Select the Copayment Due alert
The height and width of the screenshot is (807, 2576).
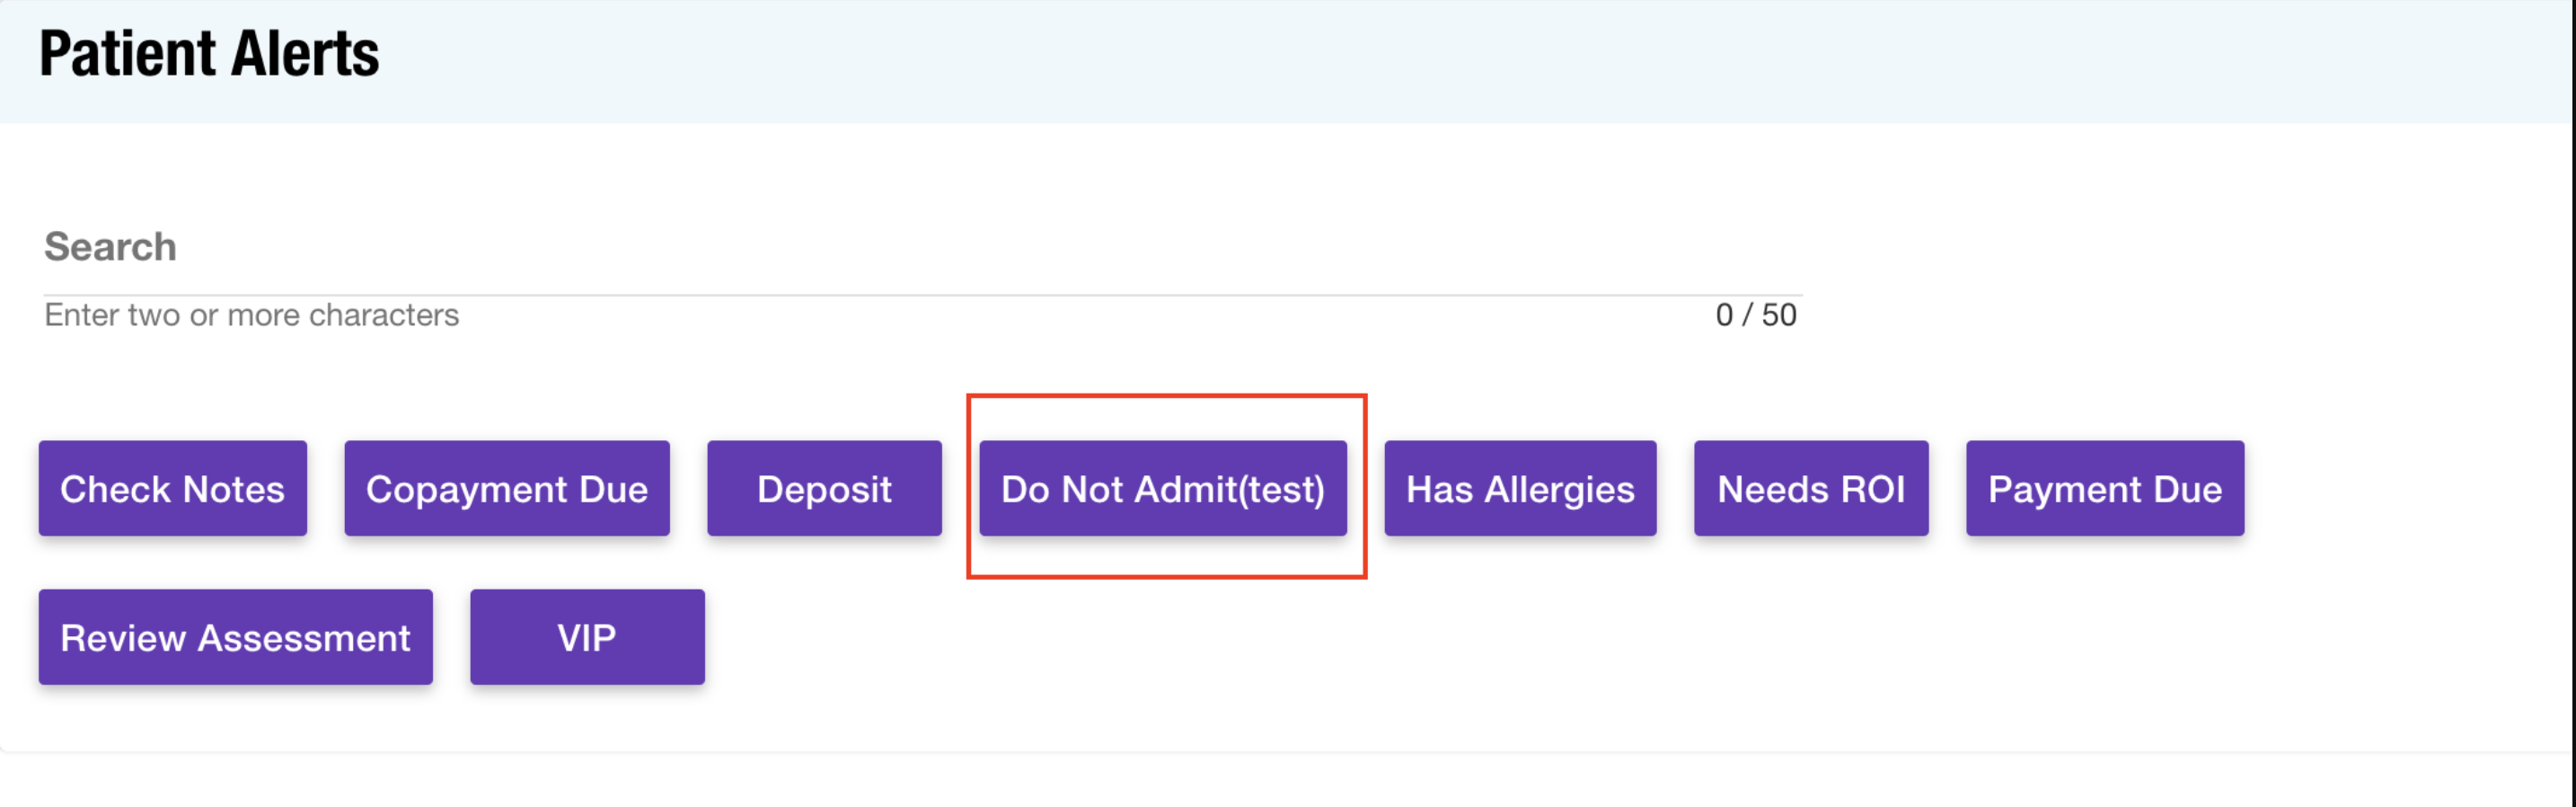(x=506, y=489)
